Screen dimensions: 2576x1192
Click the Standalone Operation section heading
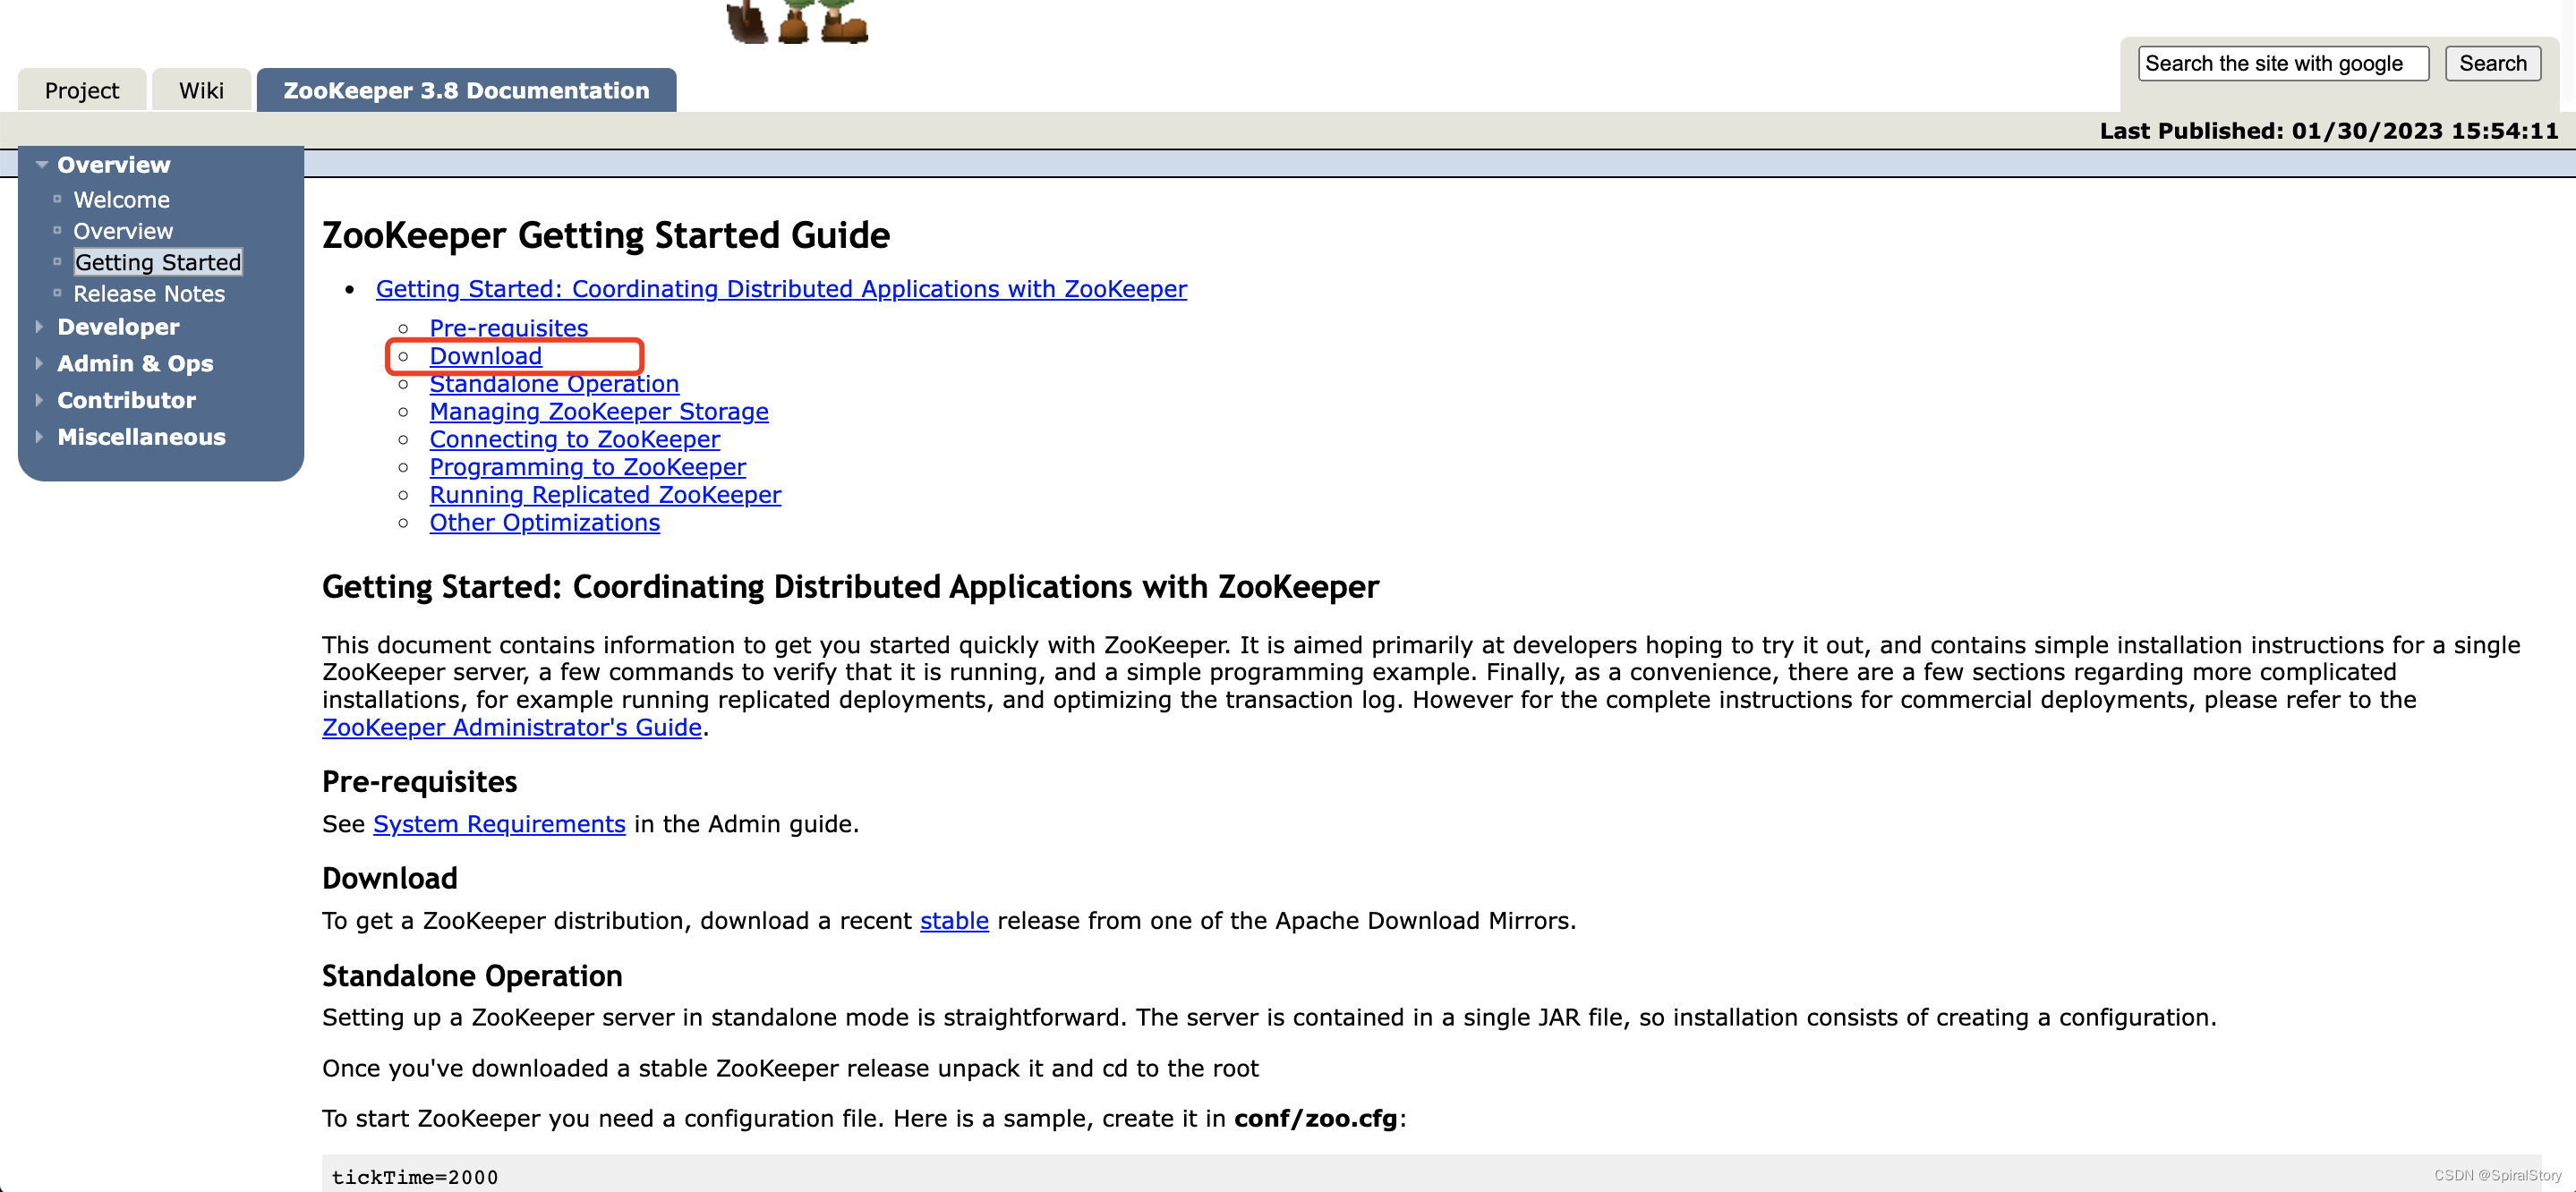tap(472, 976)
